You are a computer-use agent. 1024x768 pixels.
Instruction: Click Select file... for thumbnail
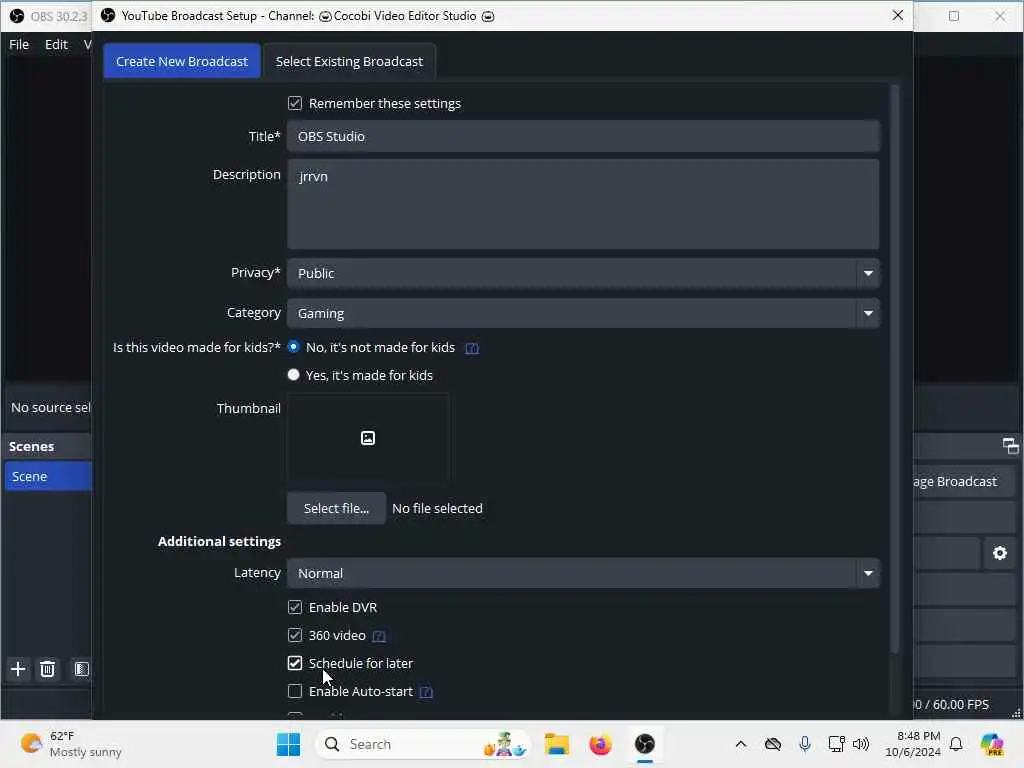click(336, 508)
